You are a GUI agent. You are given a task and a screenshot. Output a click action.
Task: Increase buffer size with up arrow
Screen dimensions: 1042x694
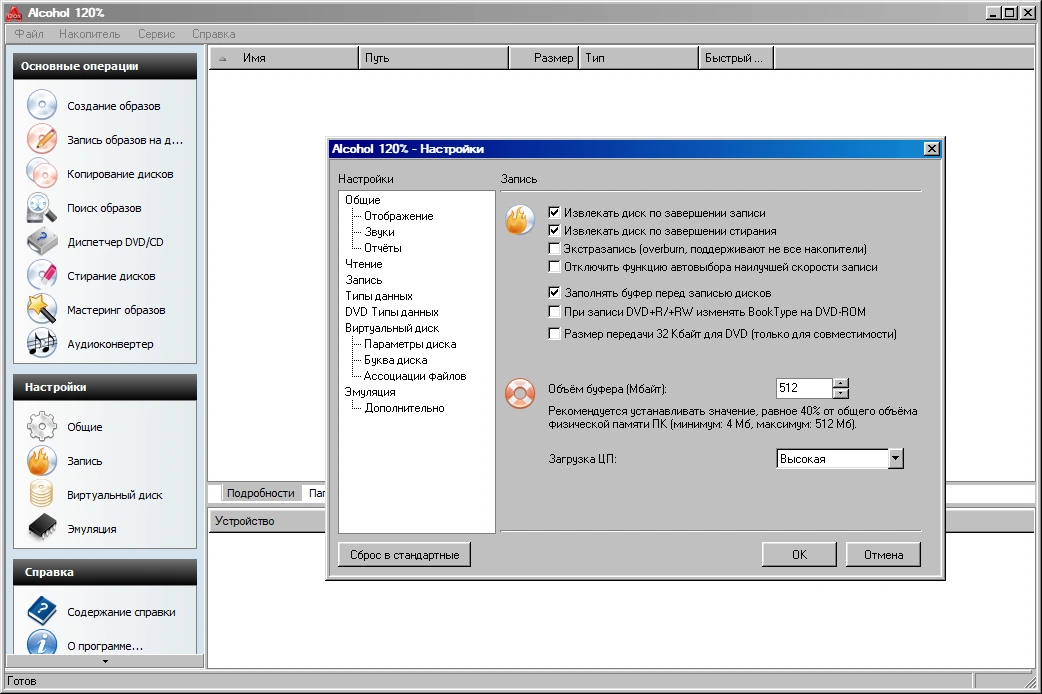pos(841,383)
